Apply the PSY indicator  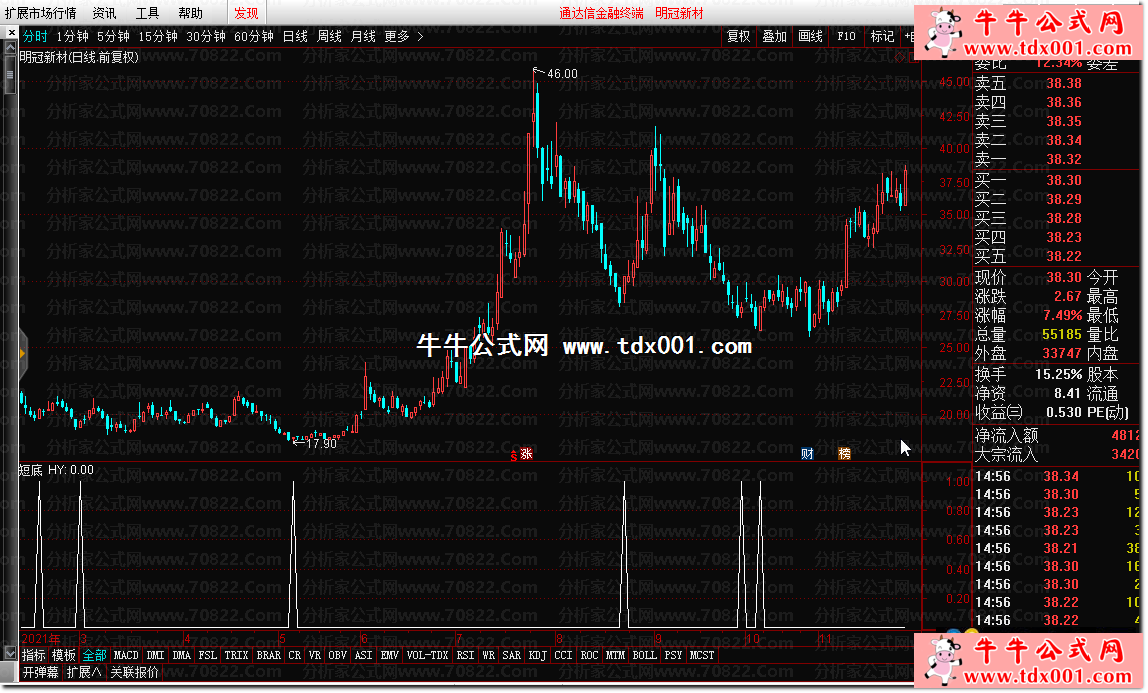[x=674, y=655]
